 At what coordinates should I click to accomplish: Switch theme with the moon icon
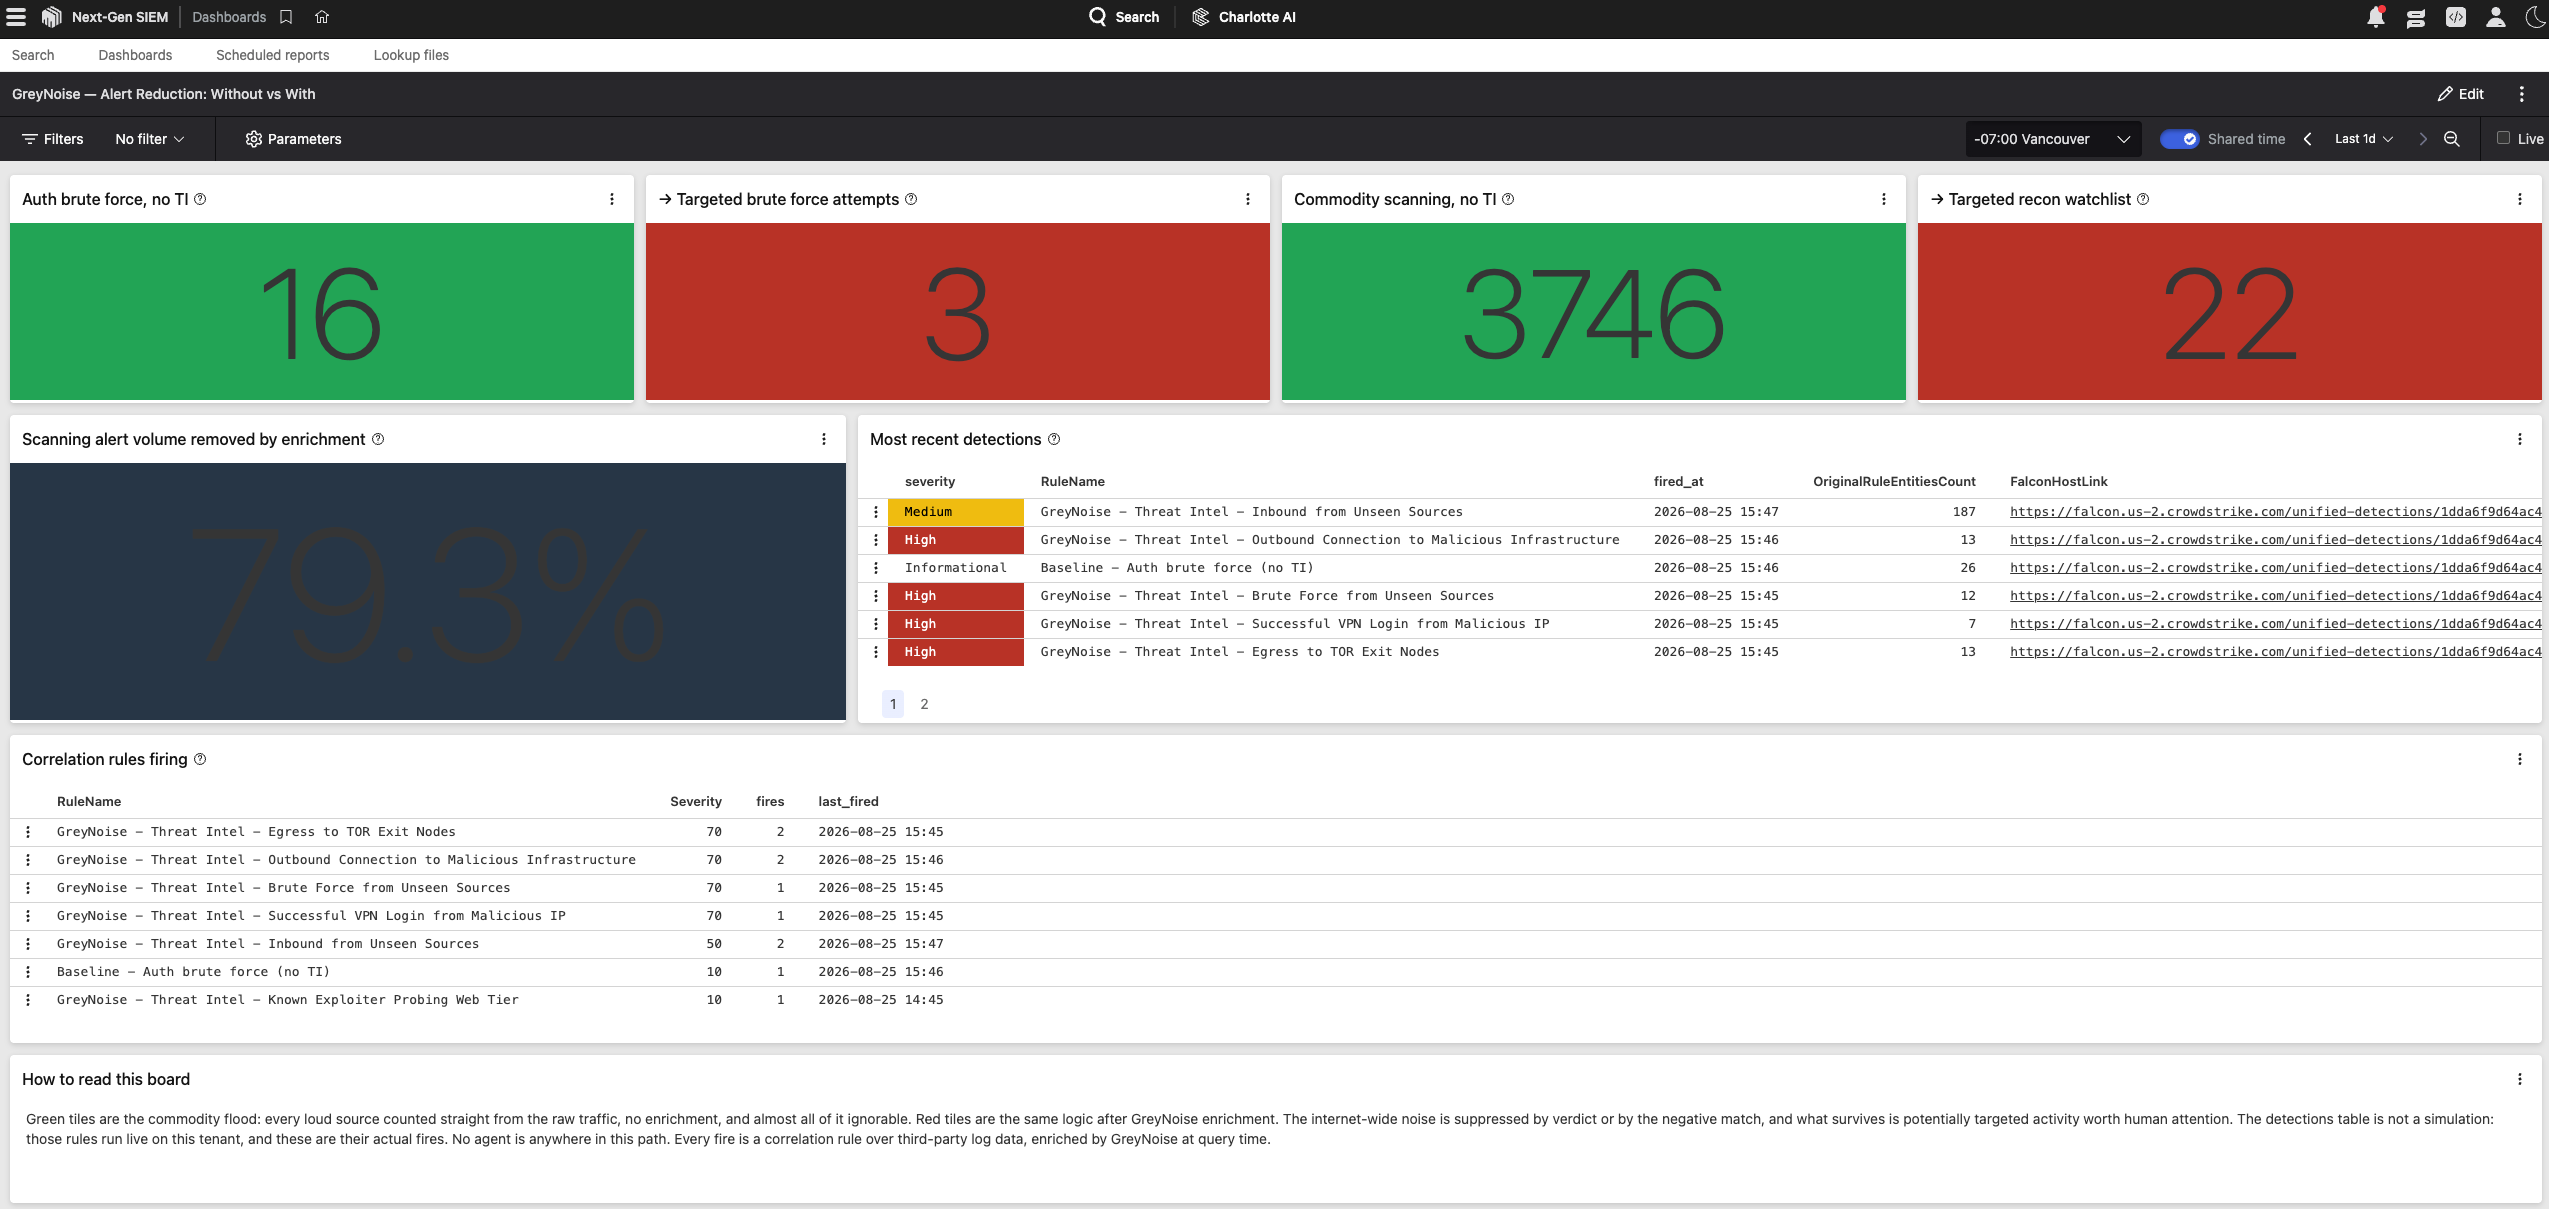point(2536,17)
